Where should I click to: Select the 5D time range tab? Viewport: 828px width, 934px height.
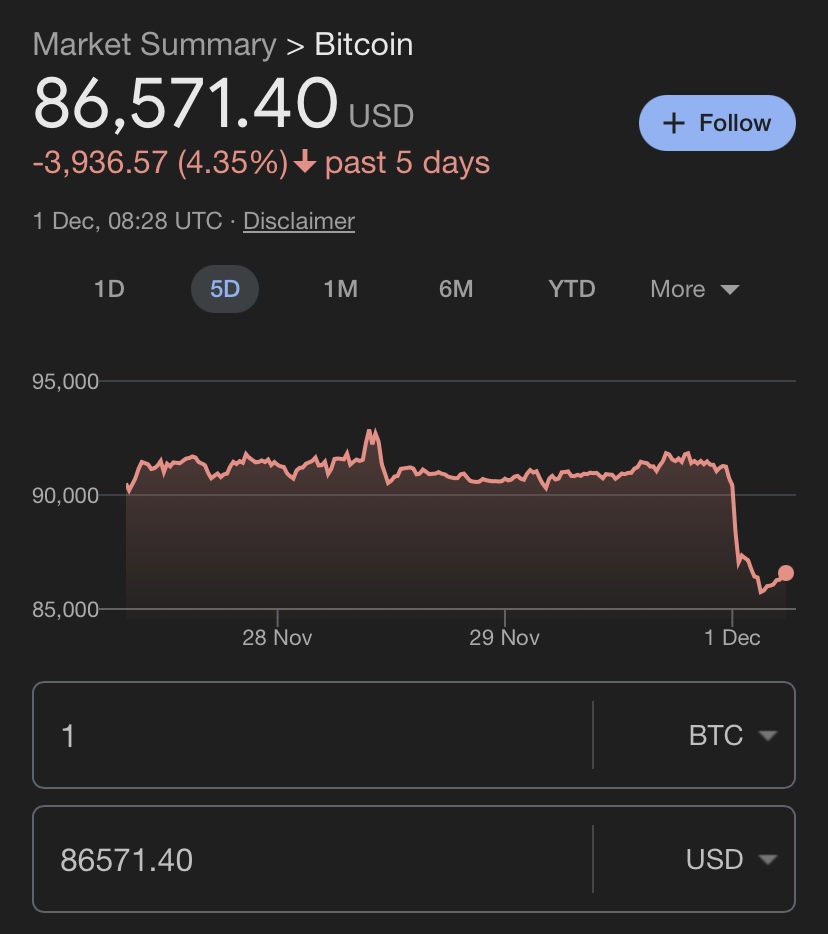225,289
